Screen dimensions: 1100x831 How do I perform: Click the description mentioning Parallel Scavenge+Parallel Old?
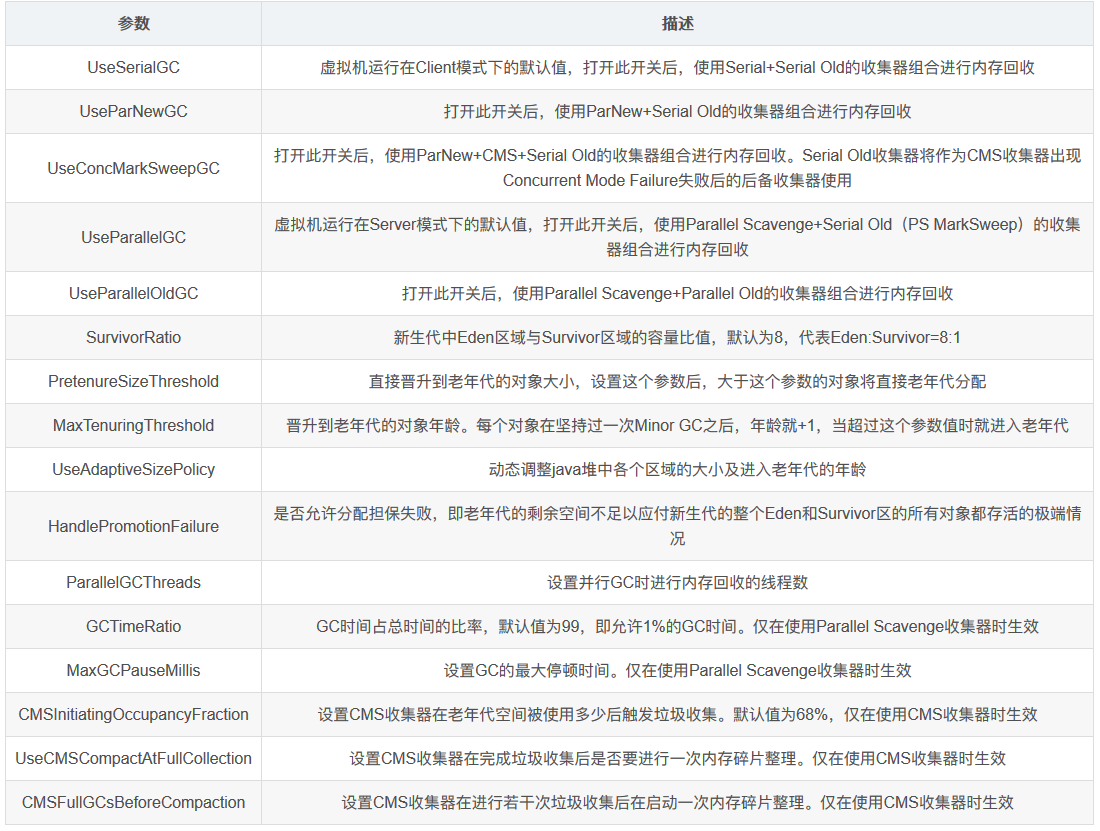[677, 294]
